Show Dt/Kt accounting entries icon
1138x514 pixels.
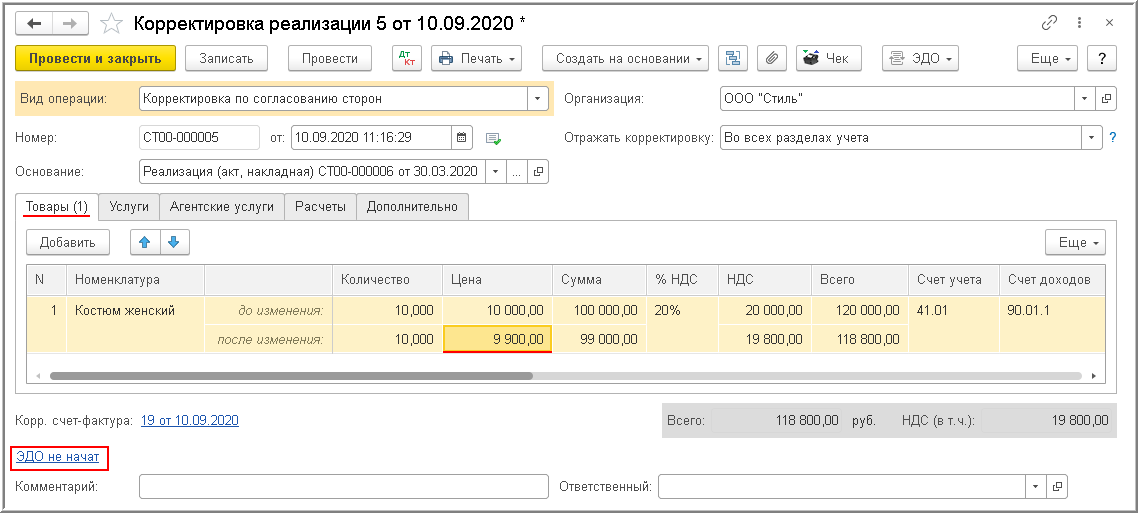point(407,59)
